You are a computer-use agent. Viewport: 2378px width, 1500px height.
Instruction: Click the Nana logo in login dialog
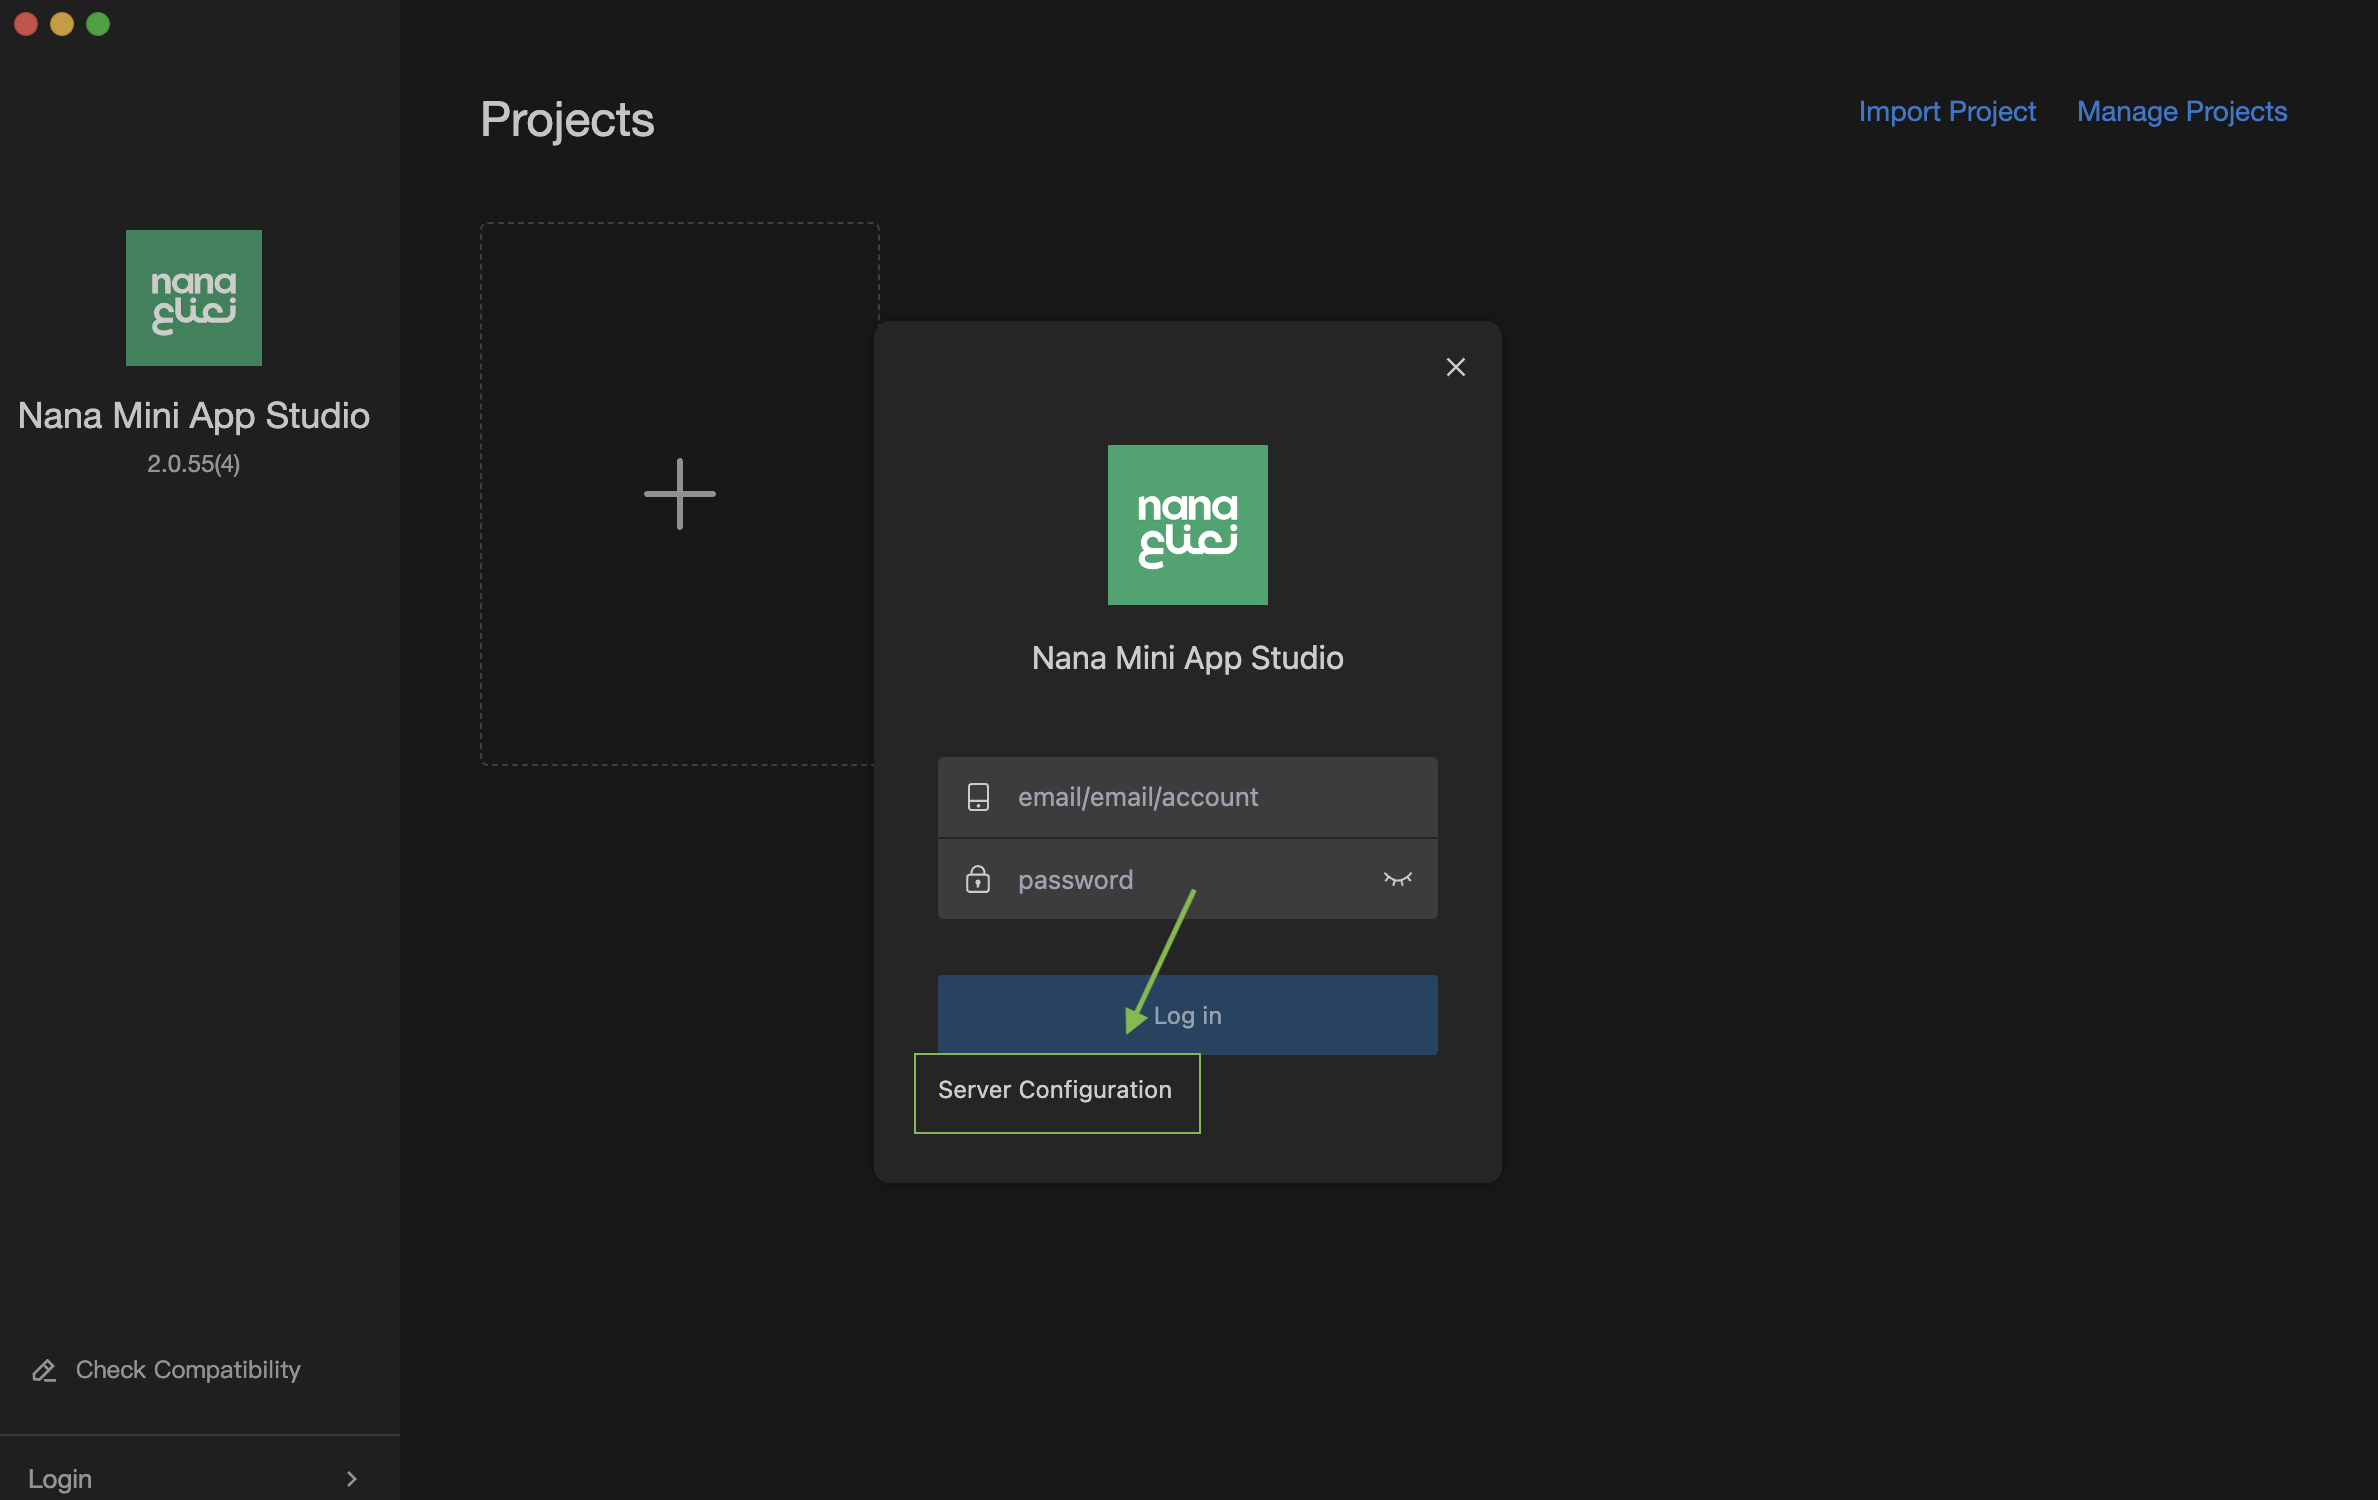[x=1187, y=525]
